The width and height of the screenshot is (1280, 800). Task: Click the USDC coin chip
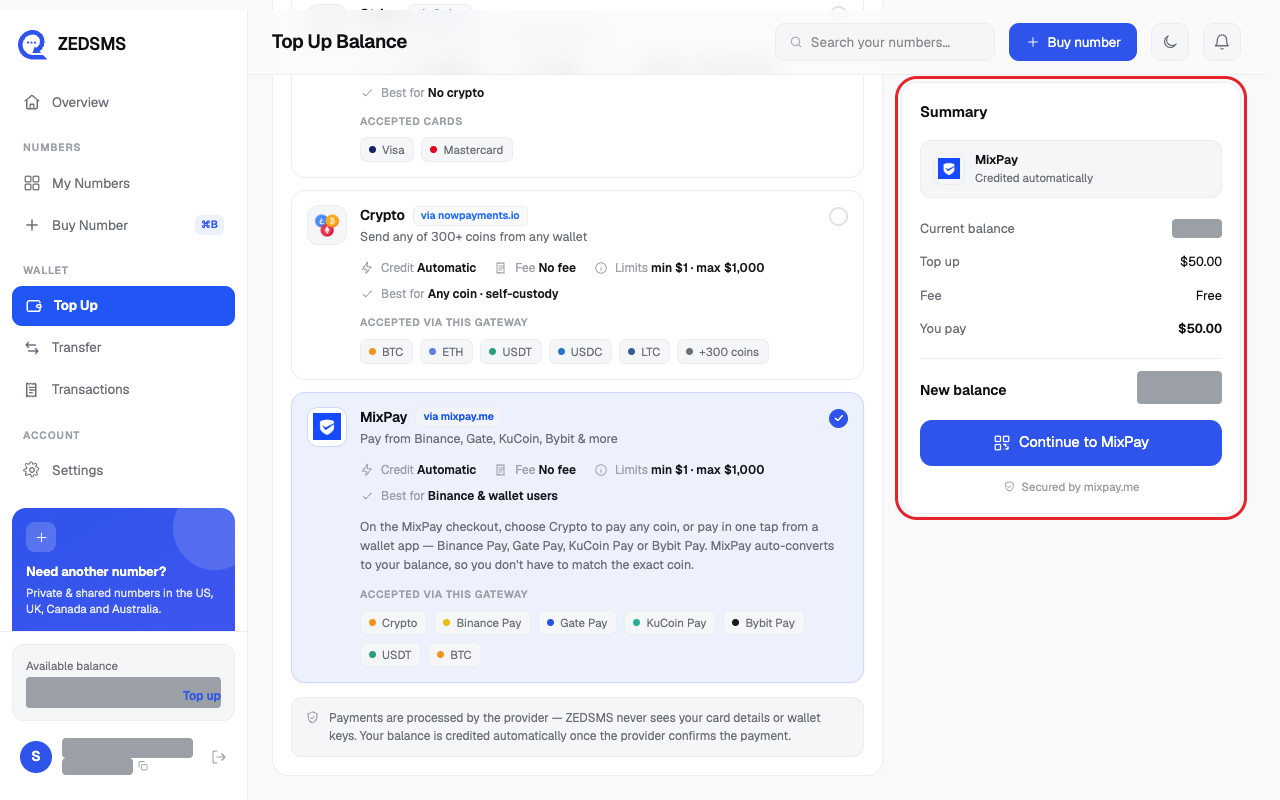pos(580,352)
